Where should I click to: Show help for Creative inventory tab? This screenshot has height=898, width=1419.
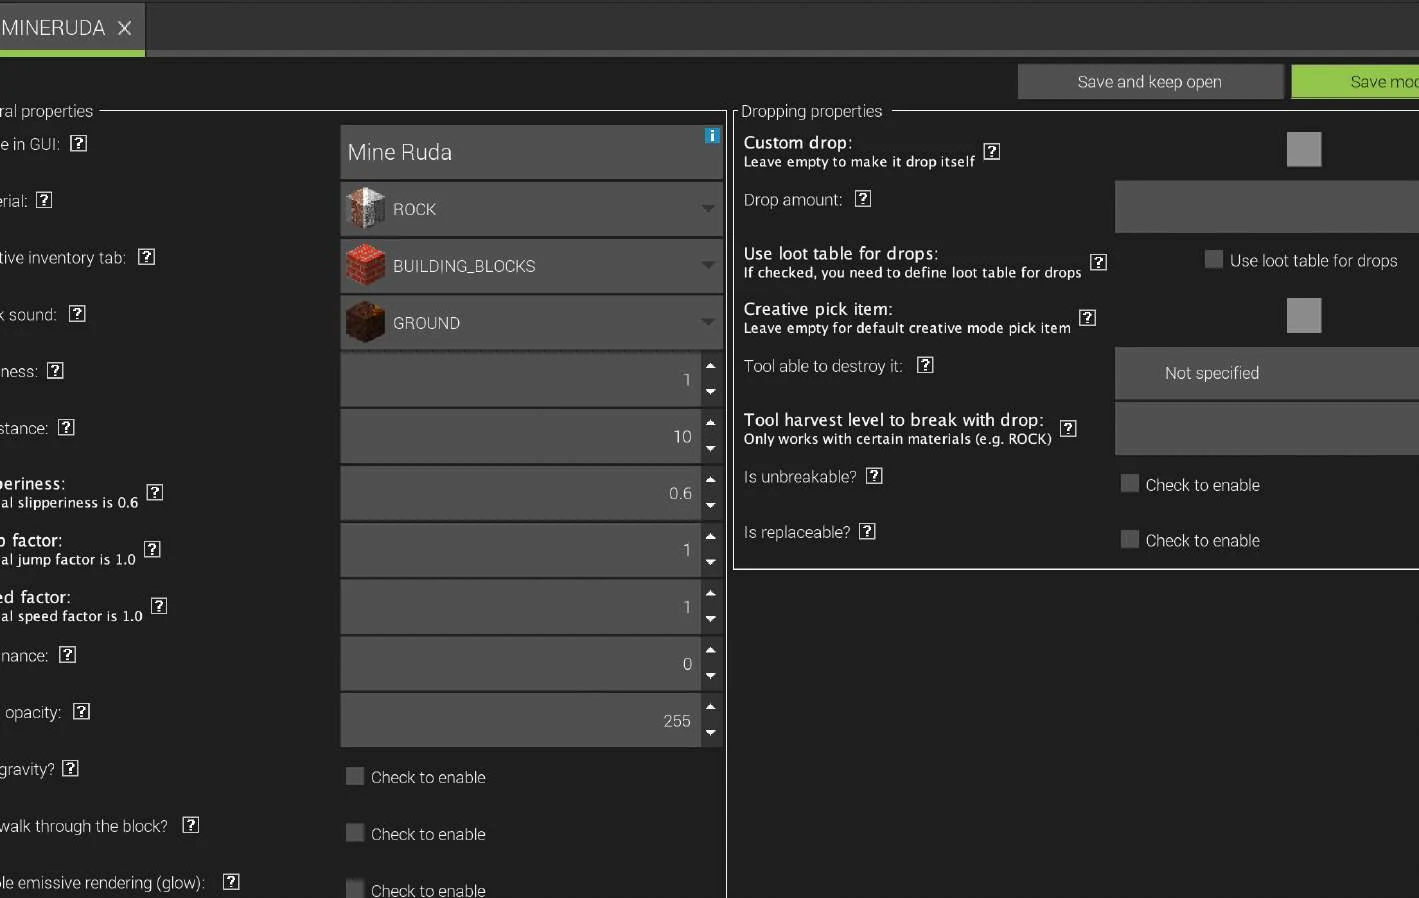pos(146,257)
